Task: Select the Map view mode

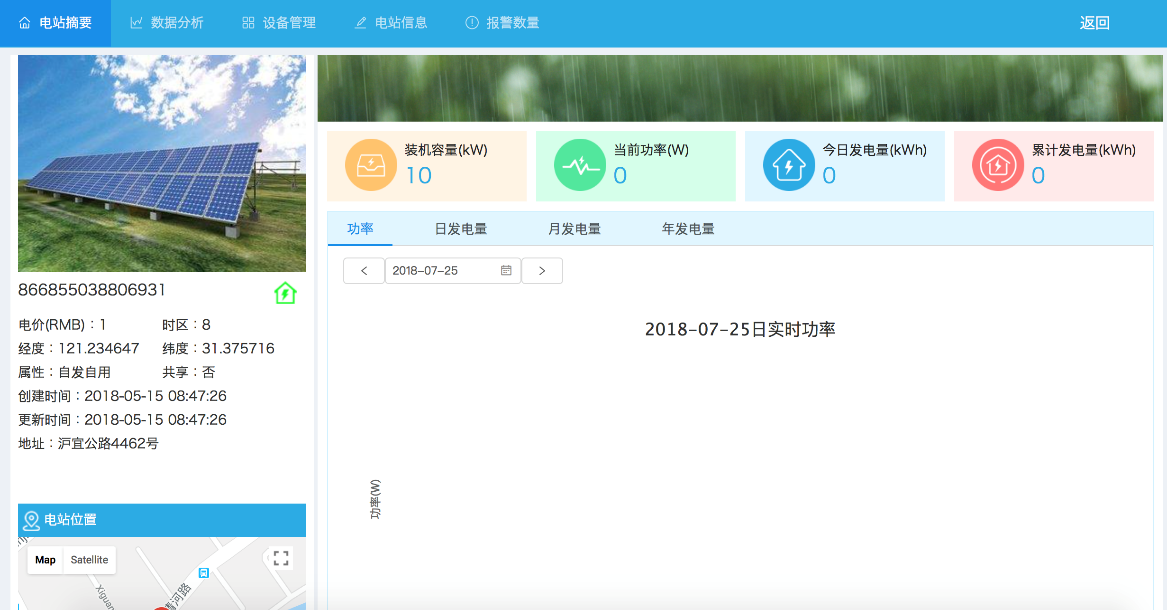Action: (x=45, y=560)
